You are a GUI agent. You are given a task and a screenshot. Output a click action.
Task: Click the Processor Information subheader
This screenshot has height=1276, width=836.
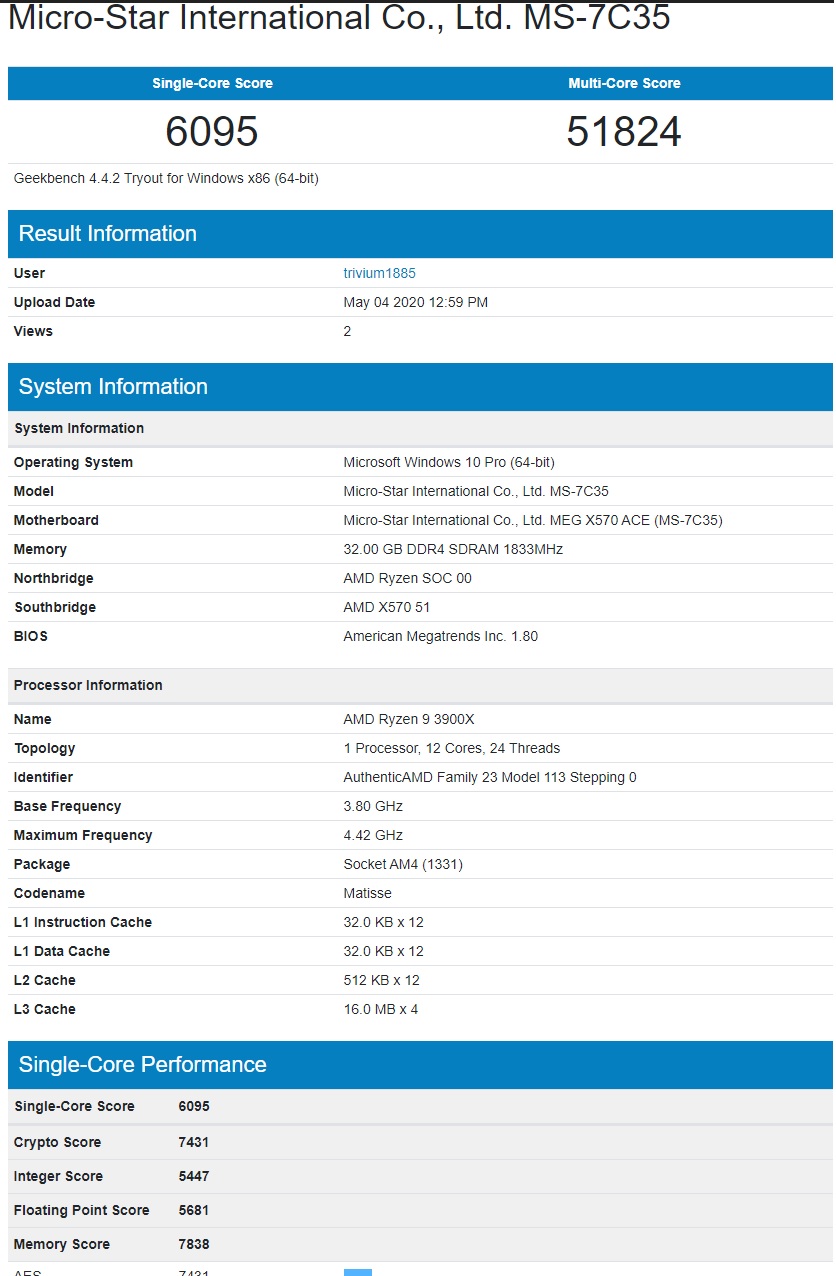[x=420, y=685]
